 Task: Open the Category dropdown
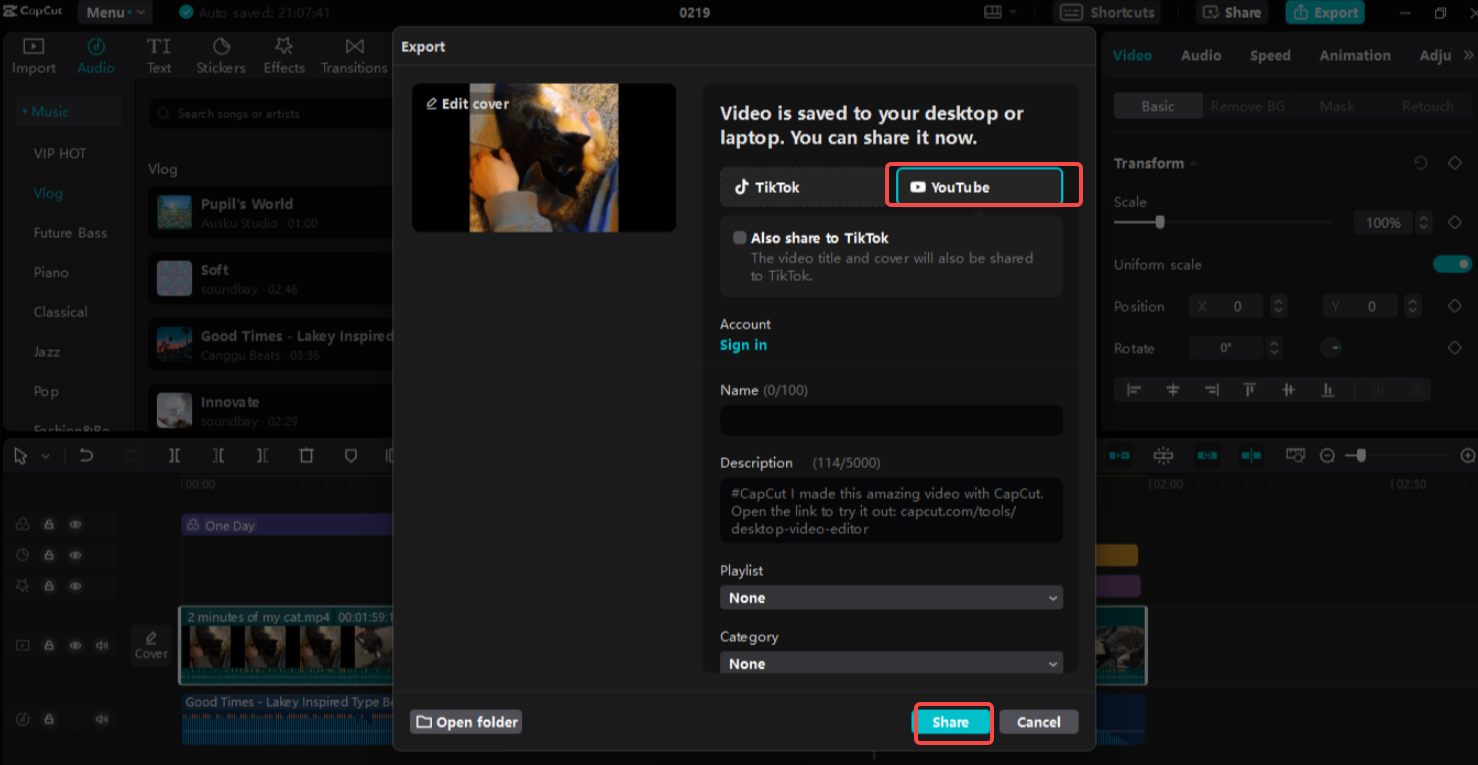891,664
